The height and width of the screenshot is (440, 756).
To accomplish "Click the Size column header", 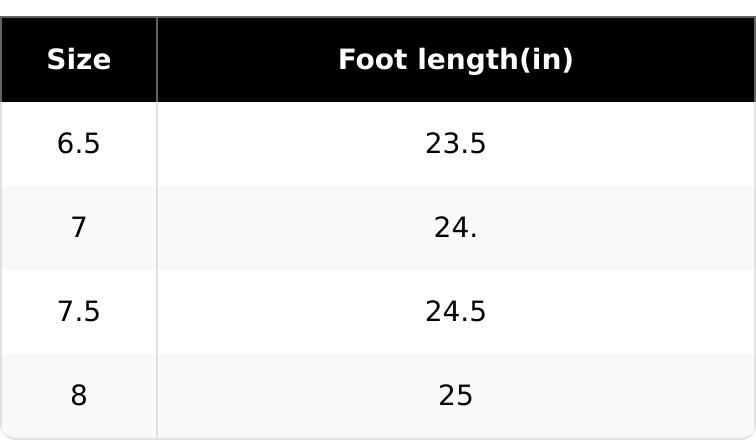I will click(79, 60).
